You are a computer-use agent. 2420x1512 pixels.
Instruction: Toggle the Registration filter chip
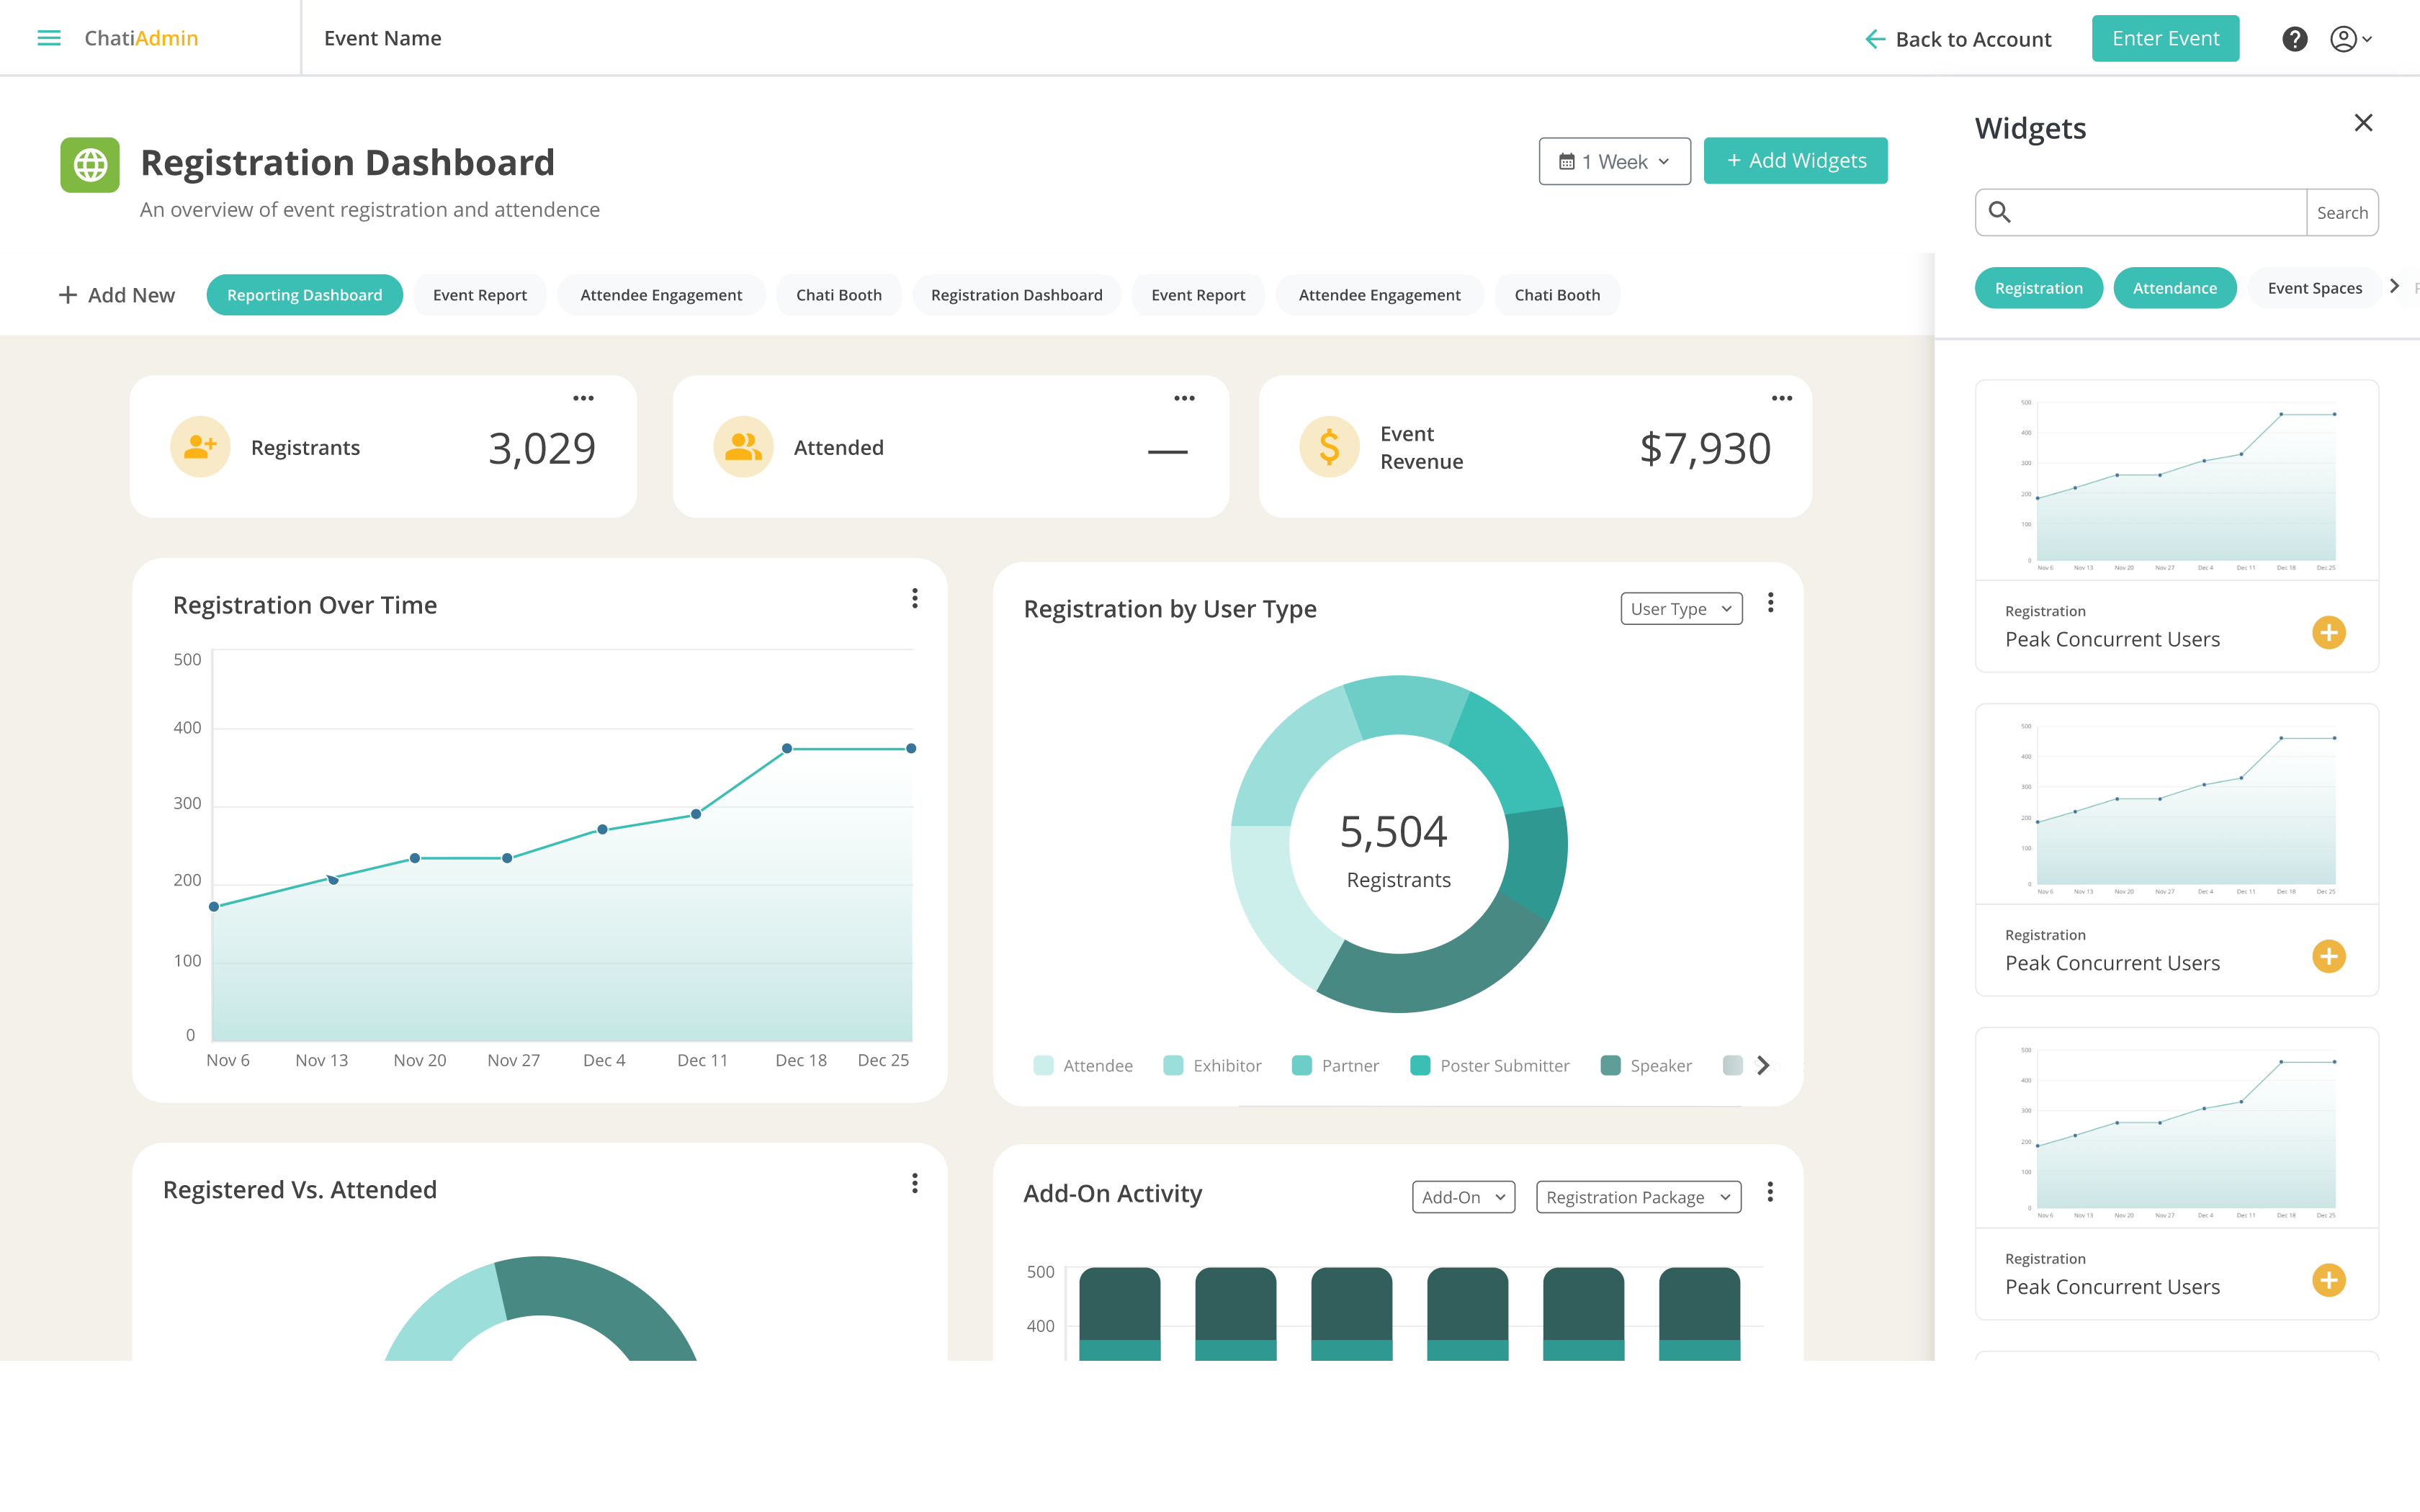pyautogui.click(x=2038, y=288)
